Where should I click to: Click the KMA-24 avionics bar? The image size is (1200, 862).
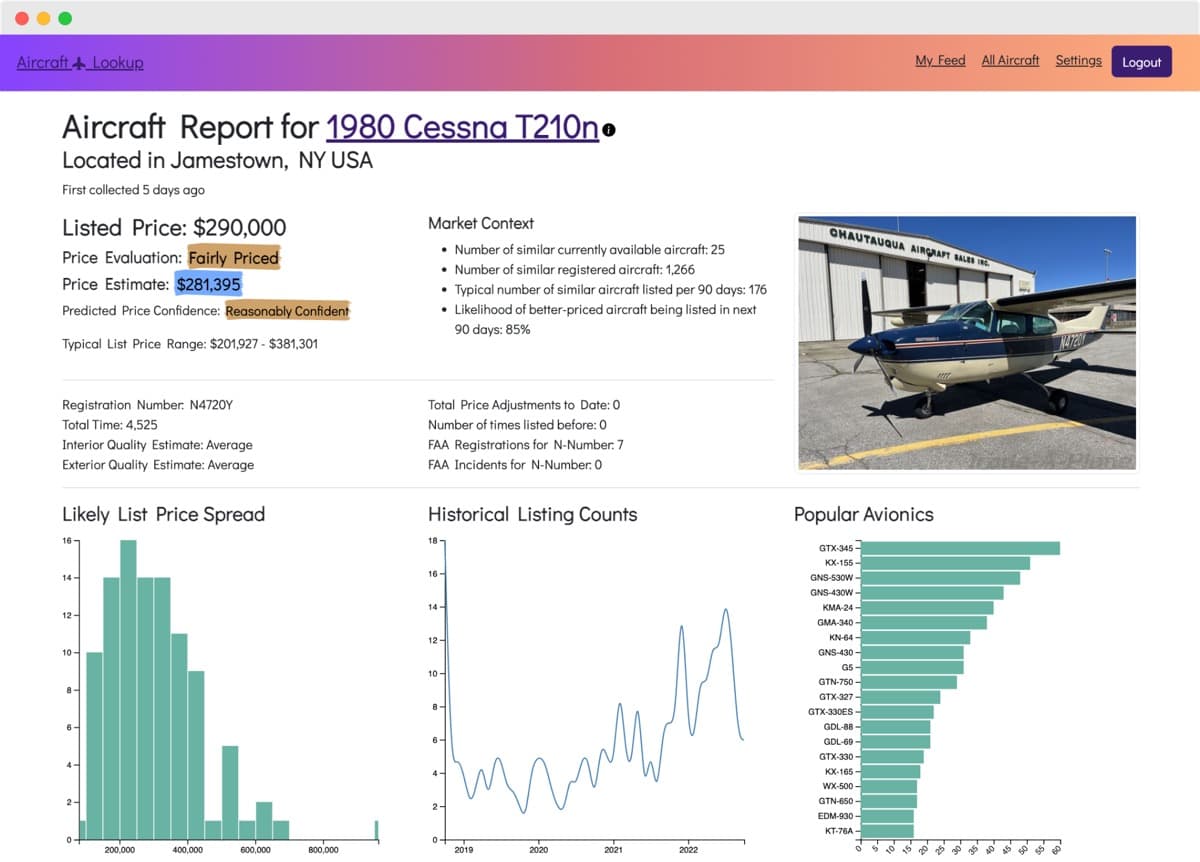[x=927, y=608]
